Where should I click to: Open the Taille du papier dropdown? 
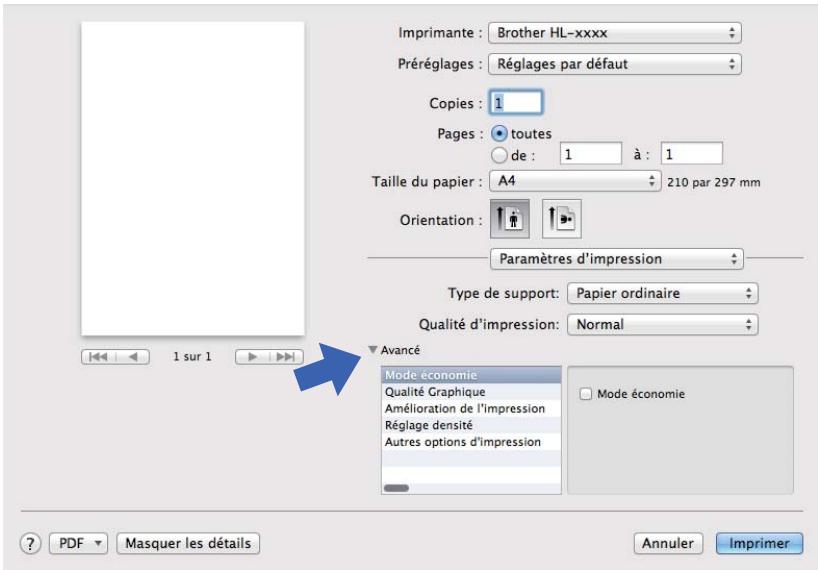coord(575,181)
